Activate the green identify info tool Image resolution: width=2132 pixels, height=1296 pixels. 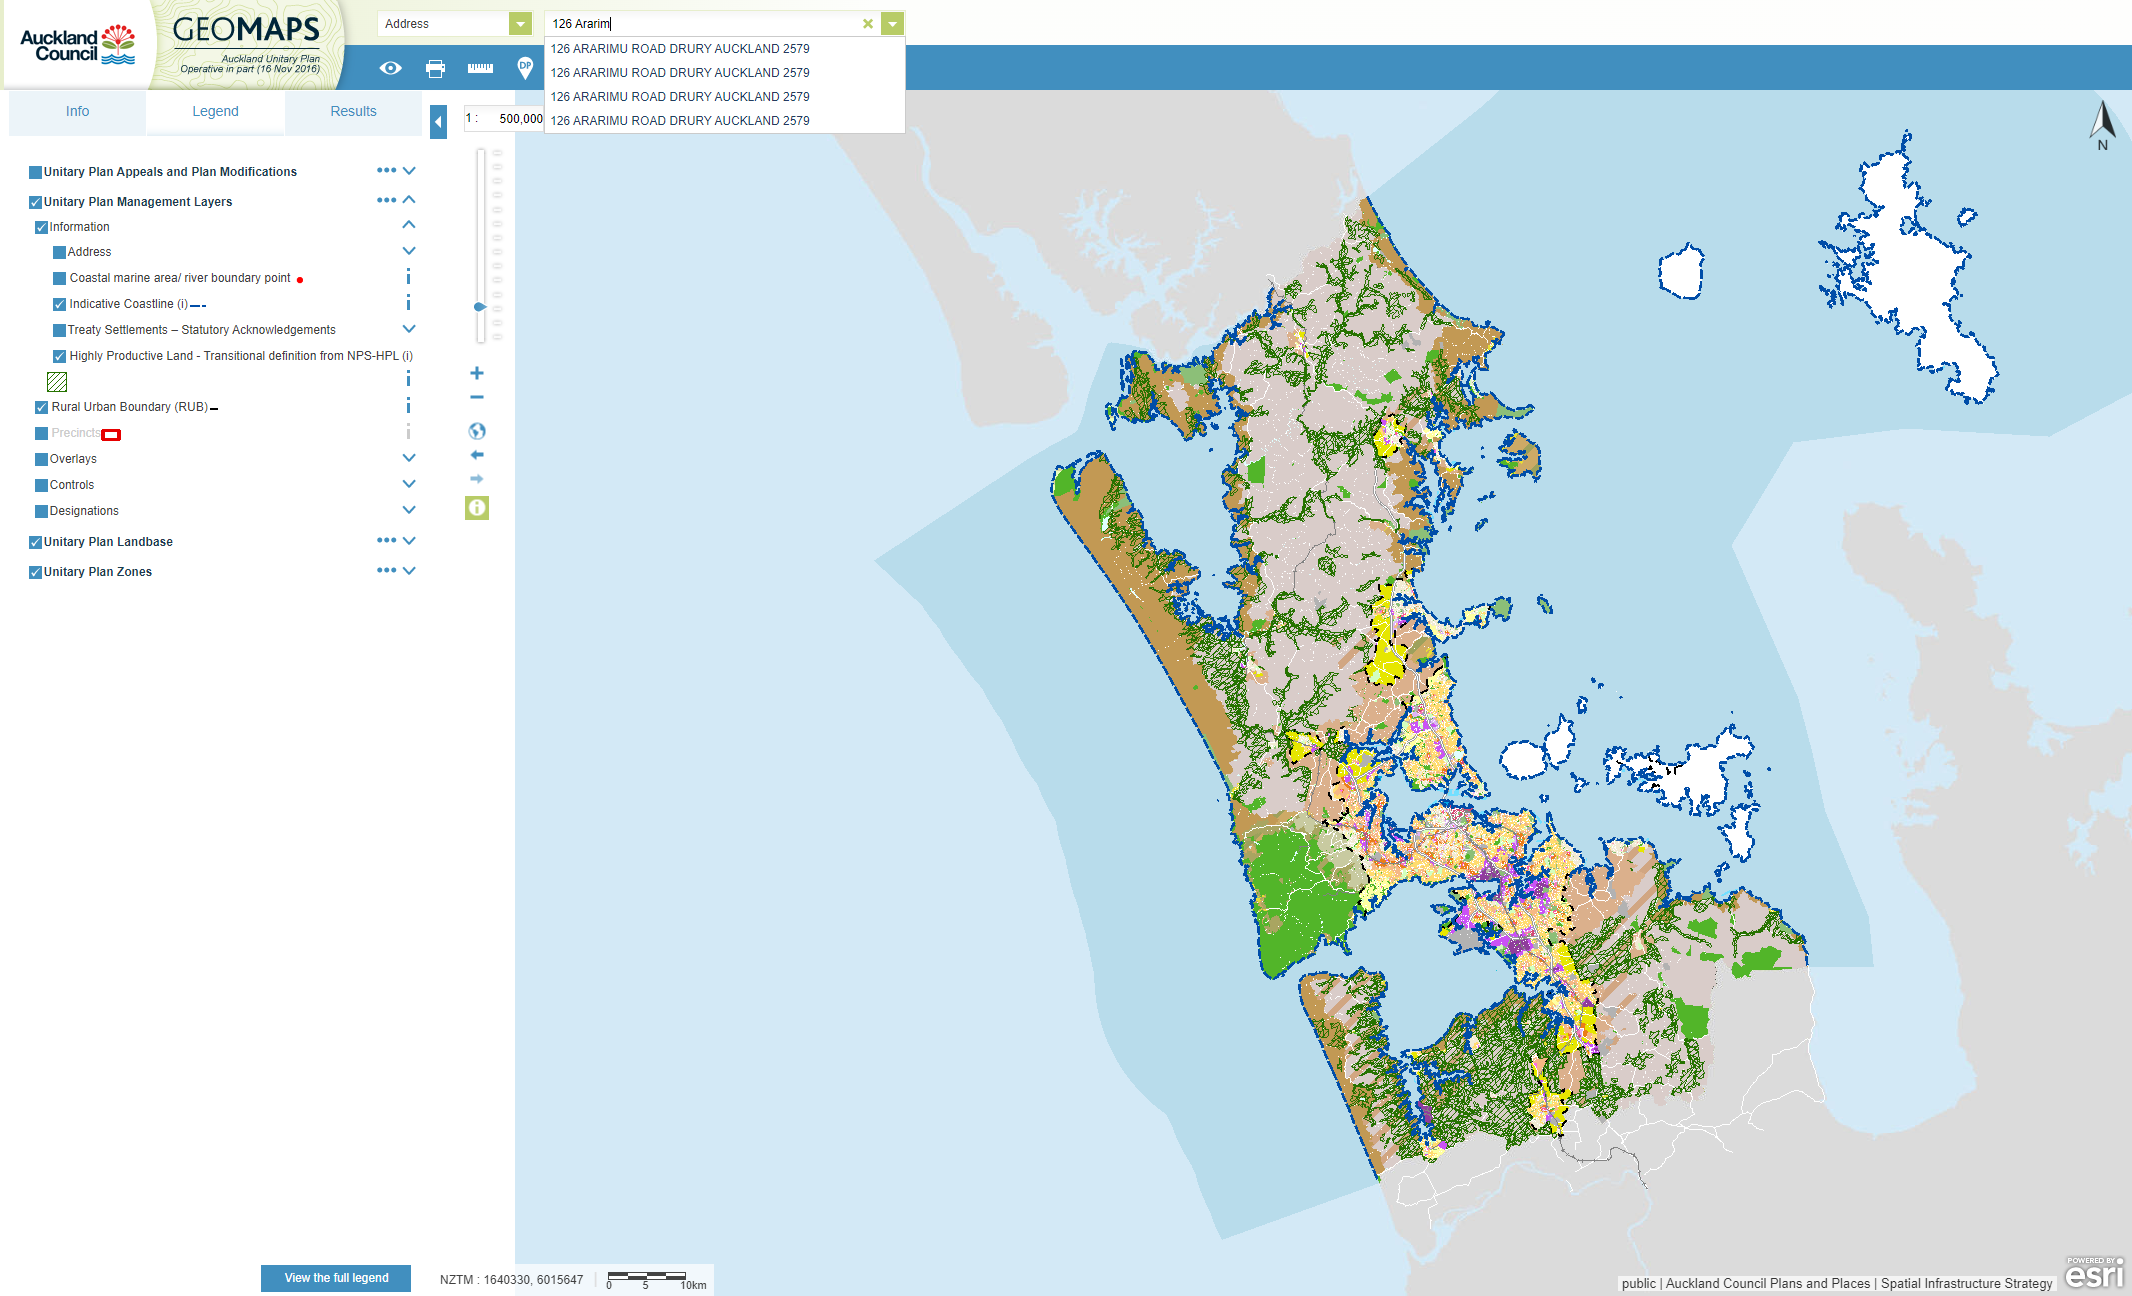point(477,508)
